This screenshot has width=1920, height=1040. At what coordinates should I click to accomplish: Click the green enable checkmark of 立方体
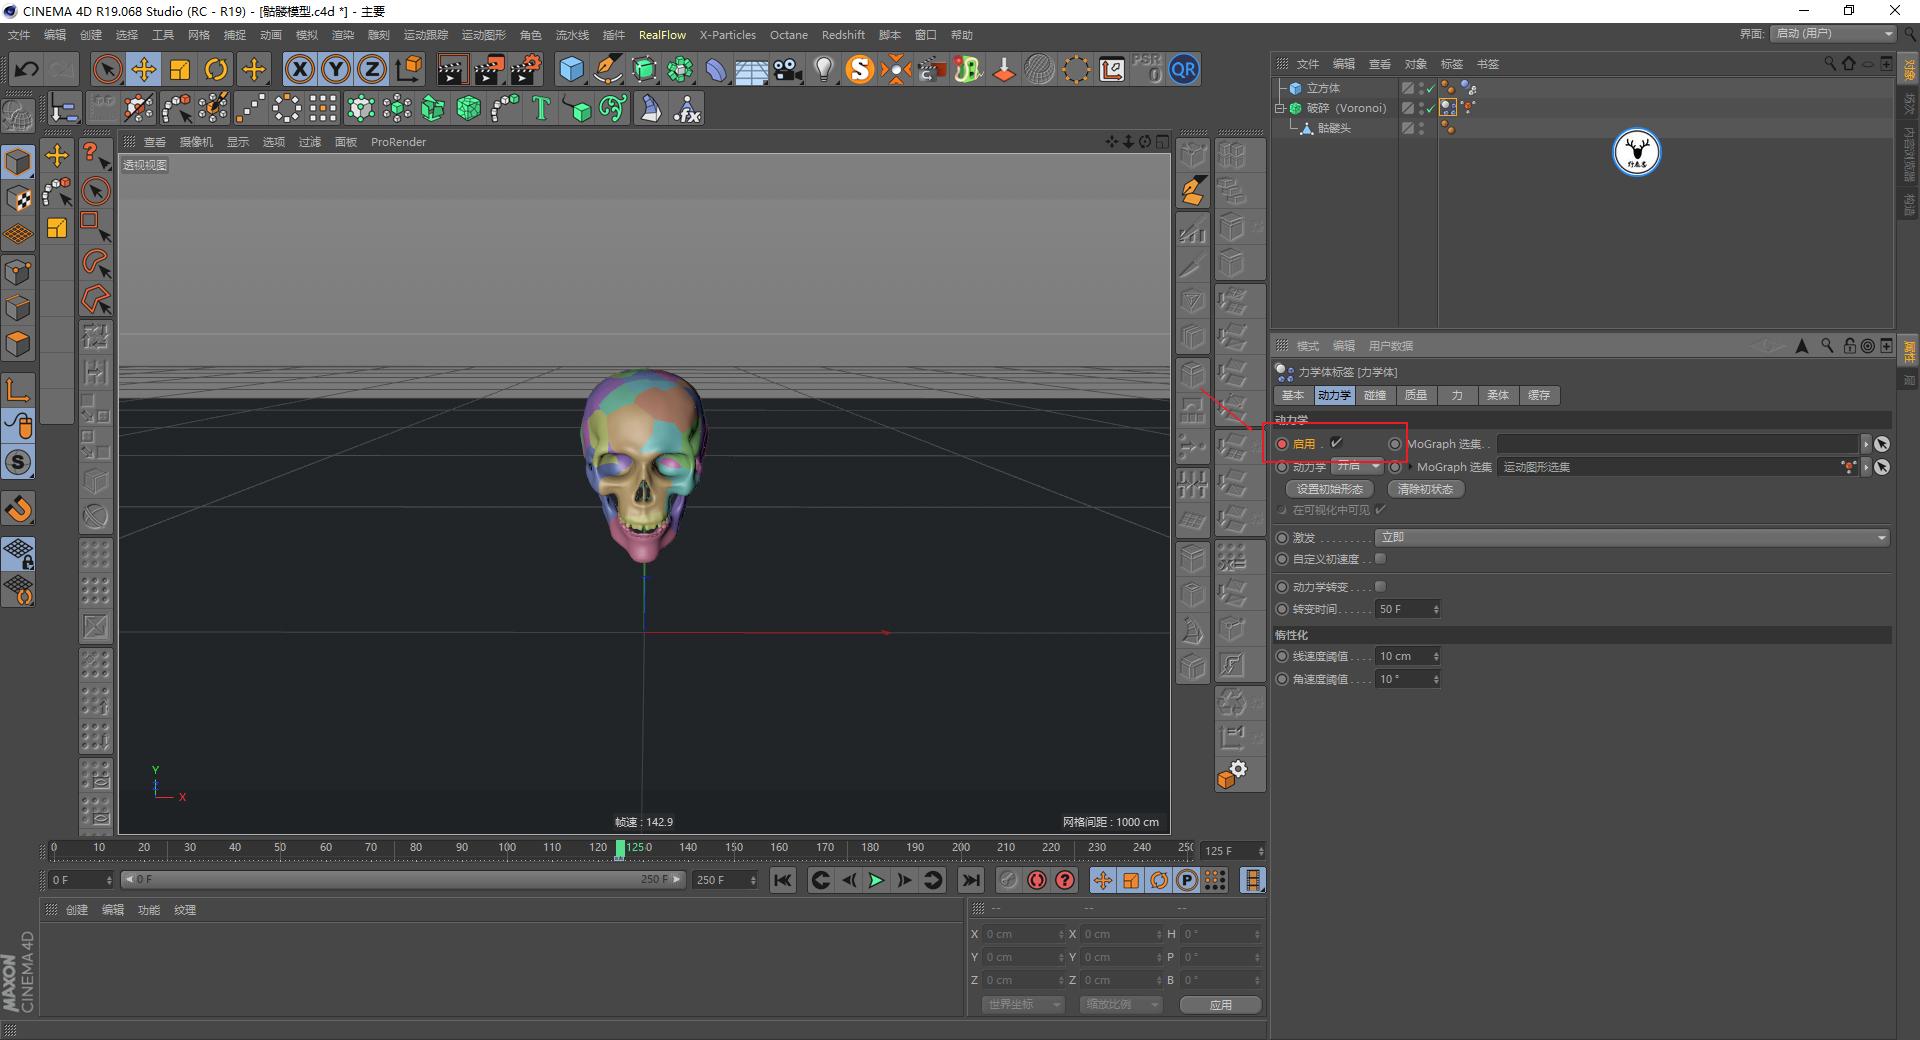[1430, 87]
